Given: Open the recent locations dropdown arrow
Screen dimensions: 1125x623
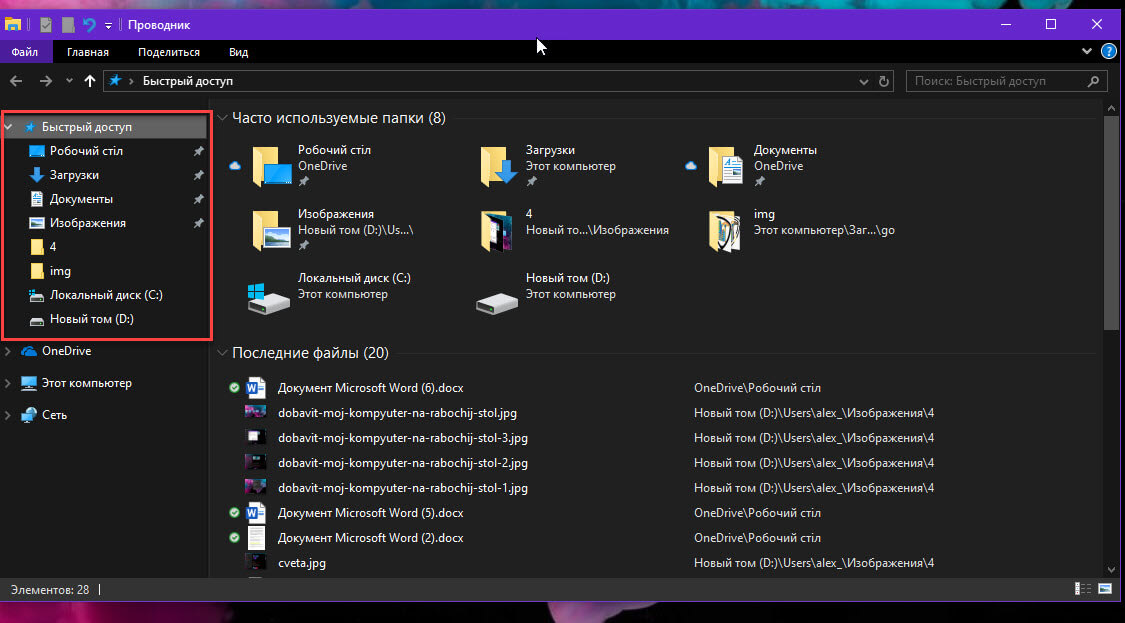Looking at the screenshot, I should click(x=69, y=81).
